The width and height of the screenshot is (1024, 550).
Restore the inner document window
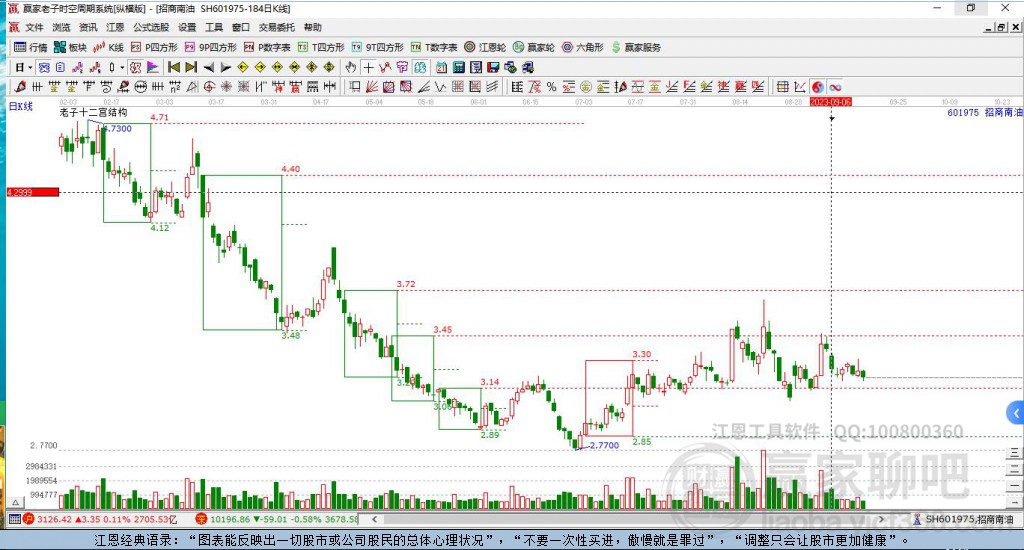(1001, 27)
